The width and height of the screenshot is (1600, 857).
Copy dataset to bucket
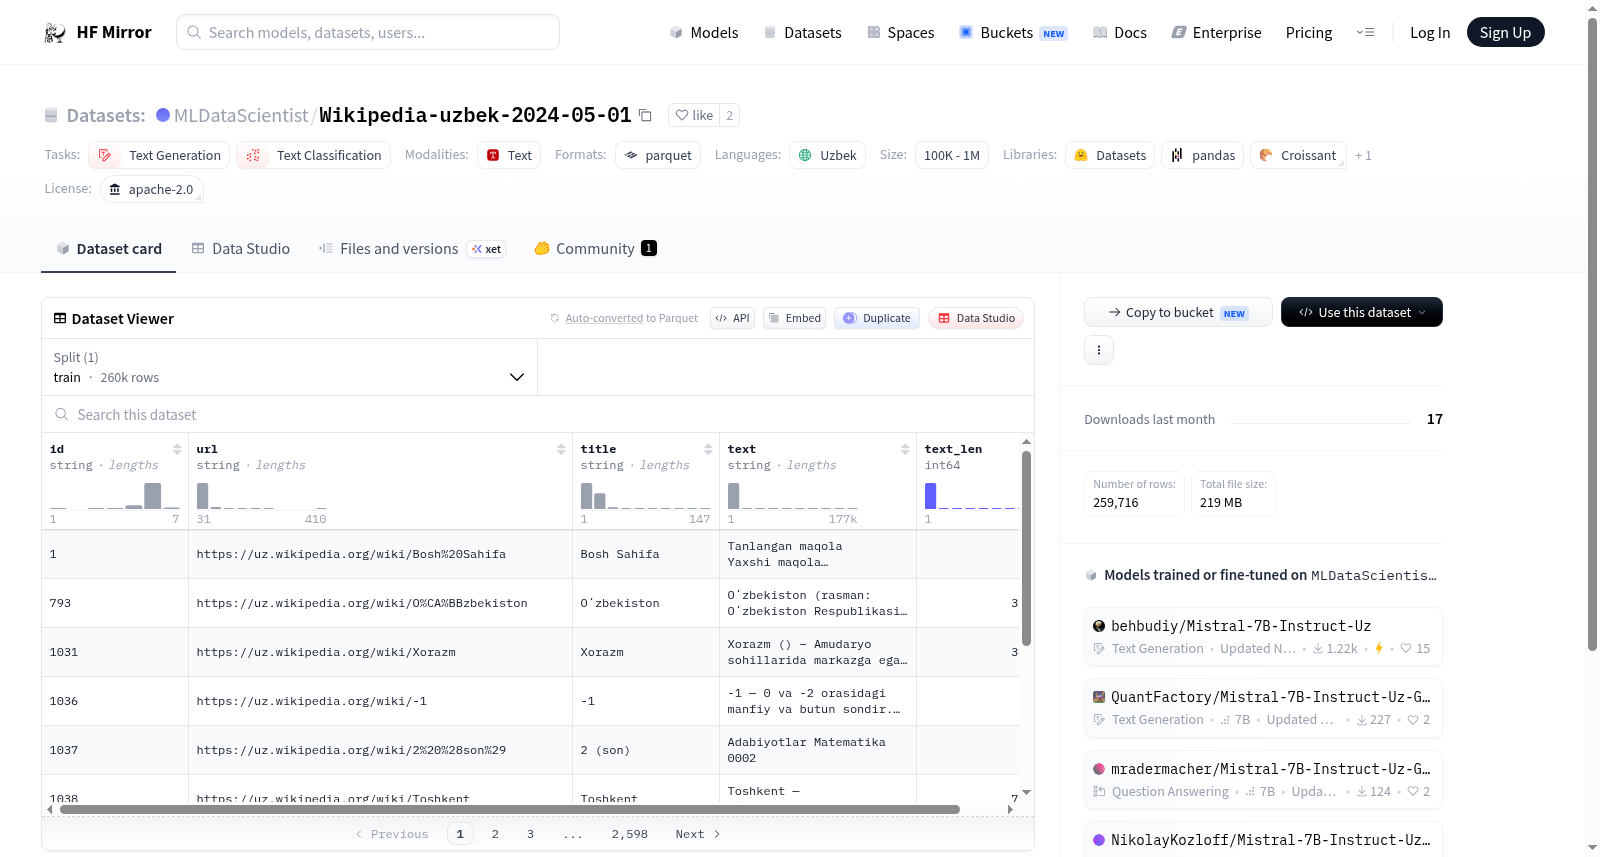1178,312
